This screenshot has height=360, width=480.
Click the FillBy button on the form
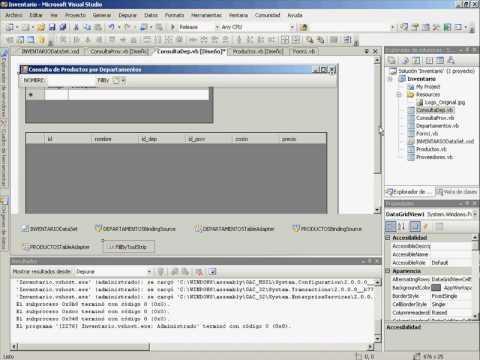(103, 80)
